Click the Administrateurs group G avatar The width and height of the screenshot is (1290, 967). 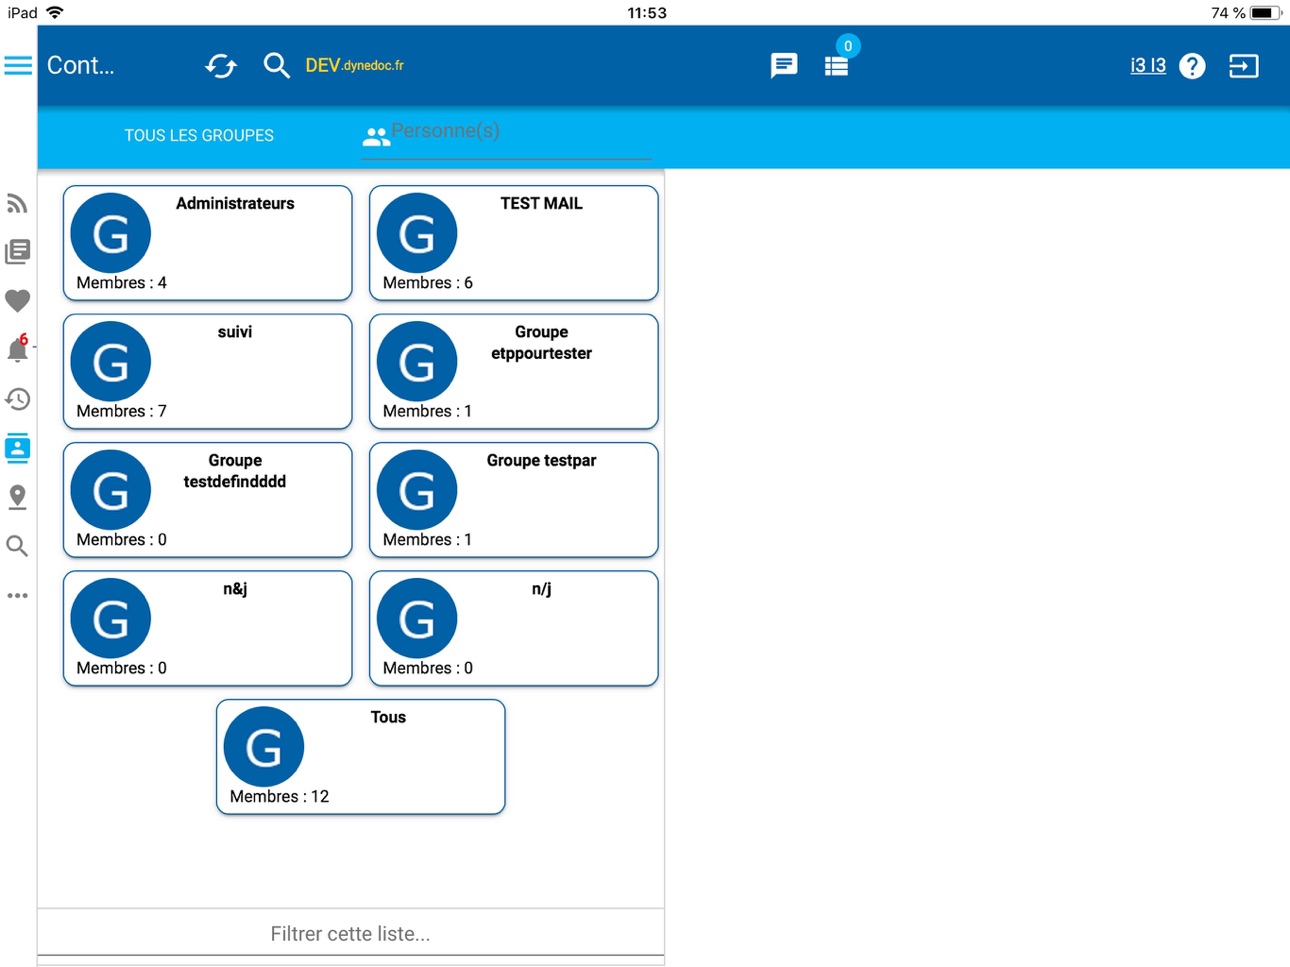coord(111,233)
